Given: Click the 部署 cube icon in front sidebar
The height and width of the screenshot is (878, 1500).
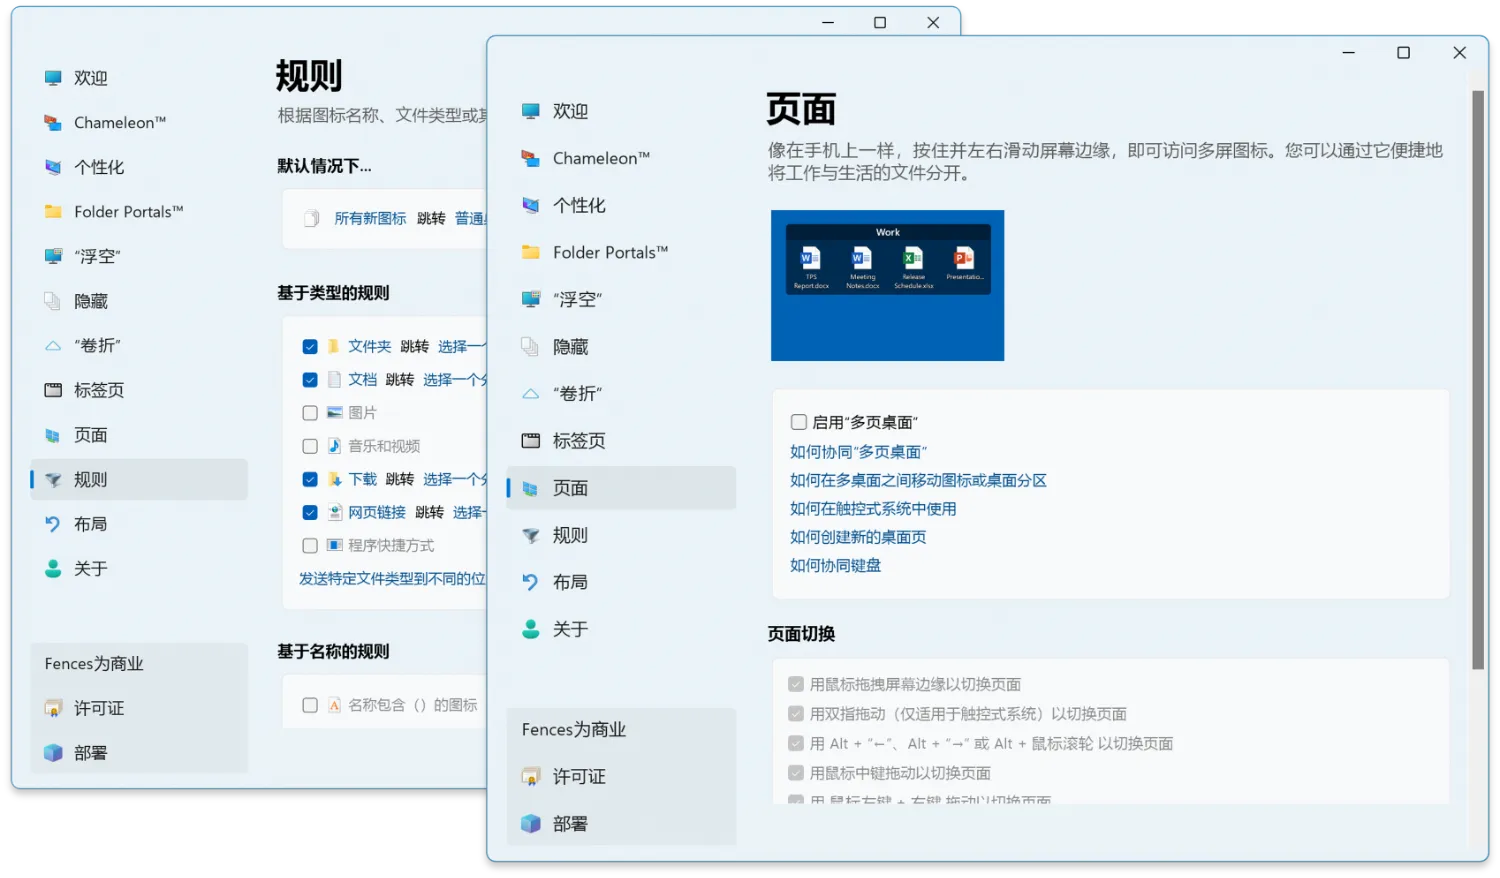Looking at the screenshot, I should [x=530, y=824].
